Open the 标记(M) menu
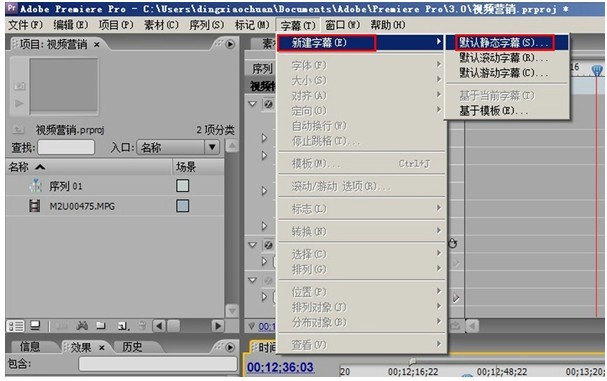This screenshot has height=381, width=607. (x=252, y=25)
